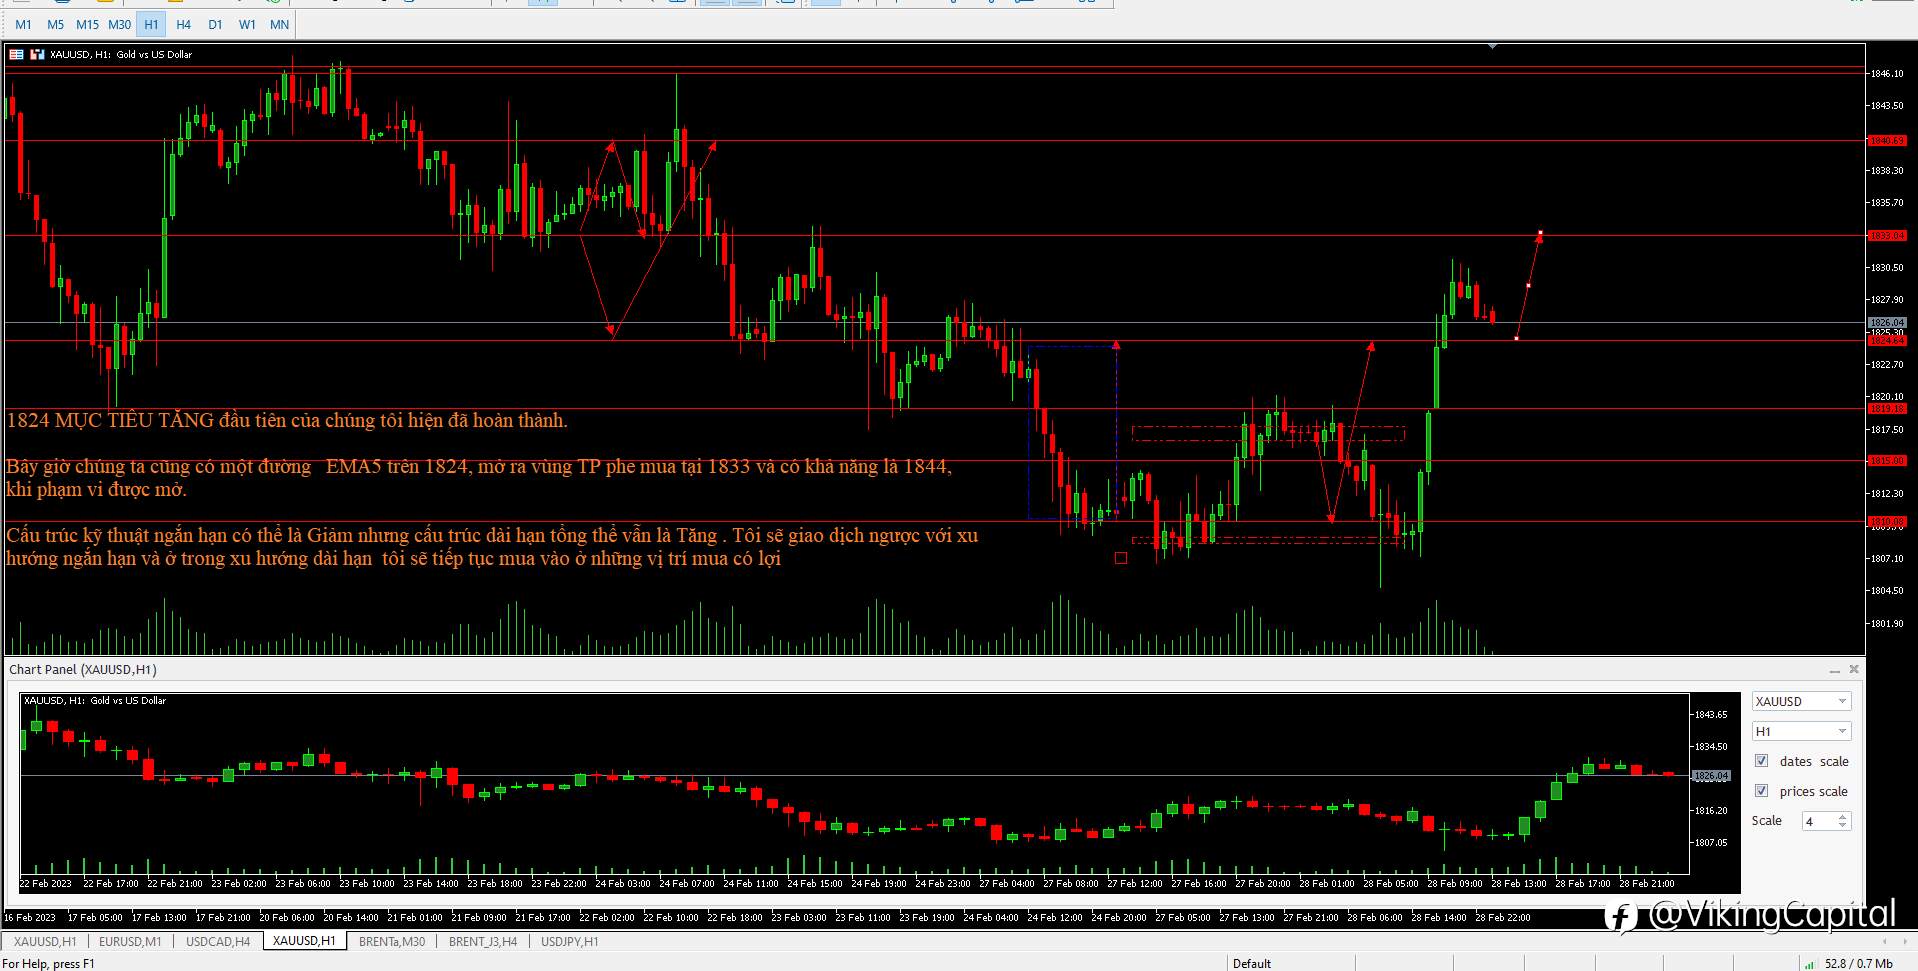Click the 1826.04 price label in Chart Panel
Image resolution: width=1918 pixels, height=971 pixels.
click(x=1711, y=776)
